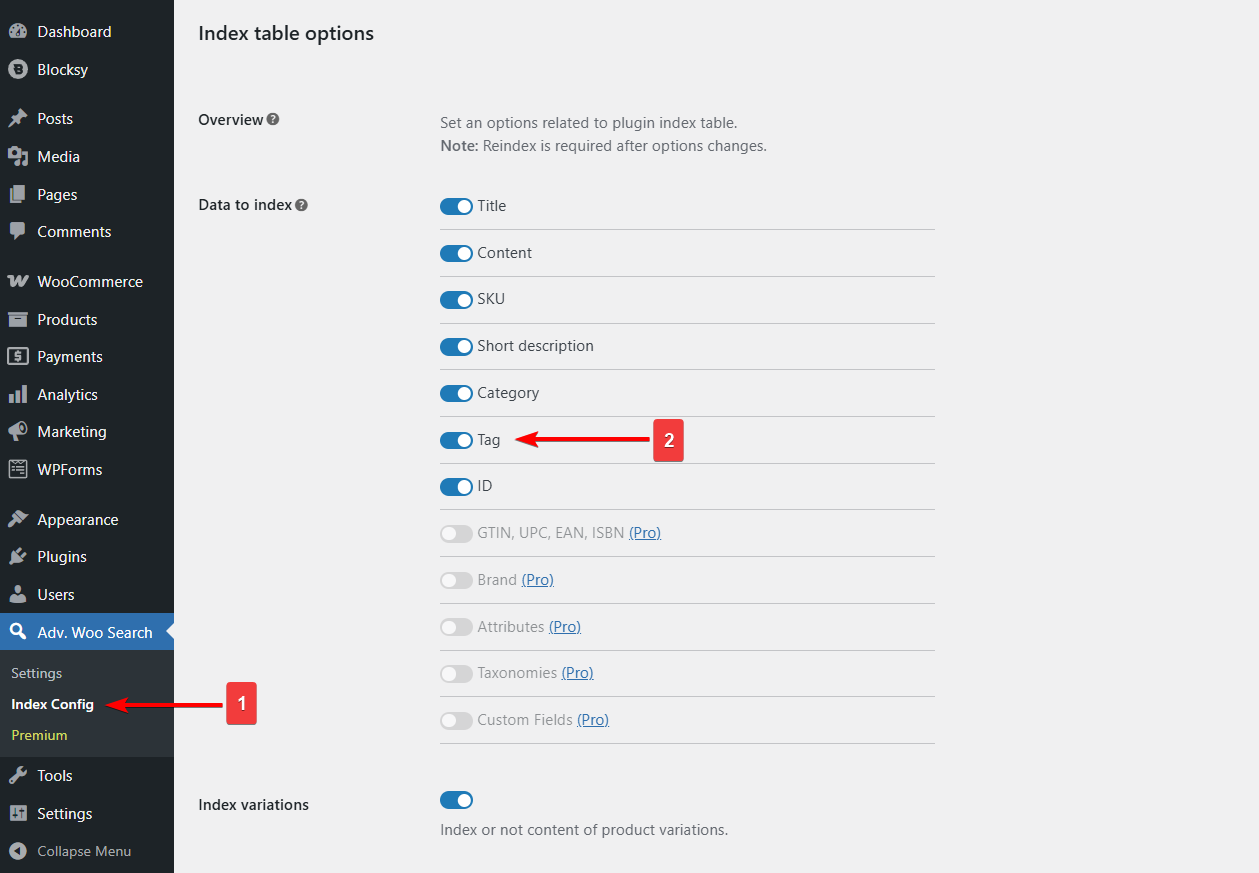1259x873 pixels.
Task: Open the Premium submenu link
Action: (40, 736)
